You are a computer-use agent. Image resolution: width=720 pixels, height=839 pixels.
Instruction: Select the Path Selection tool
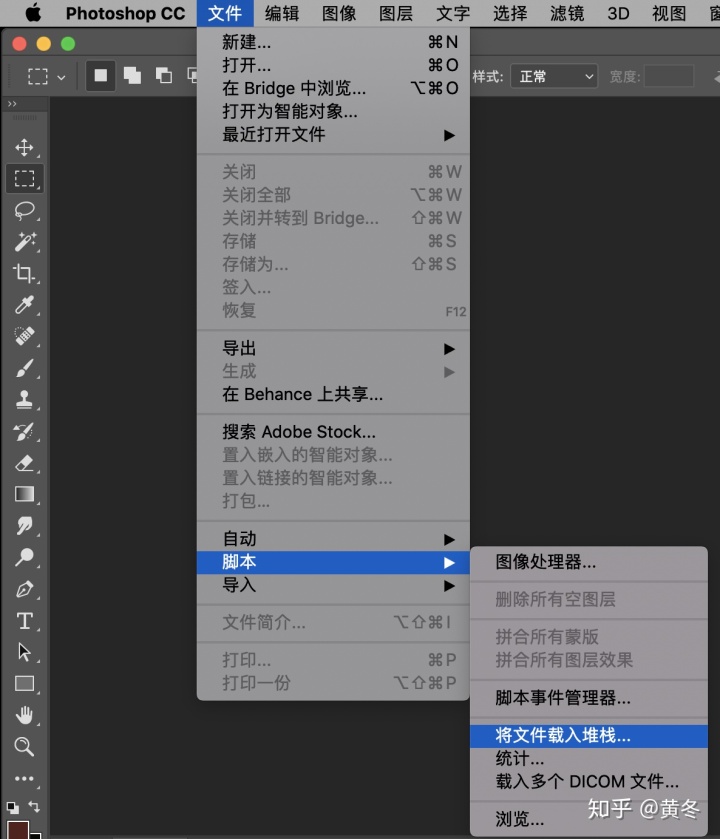[x=24, y=652]
